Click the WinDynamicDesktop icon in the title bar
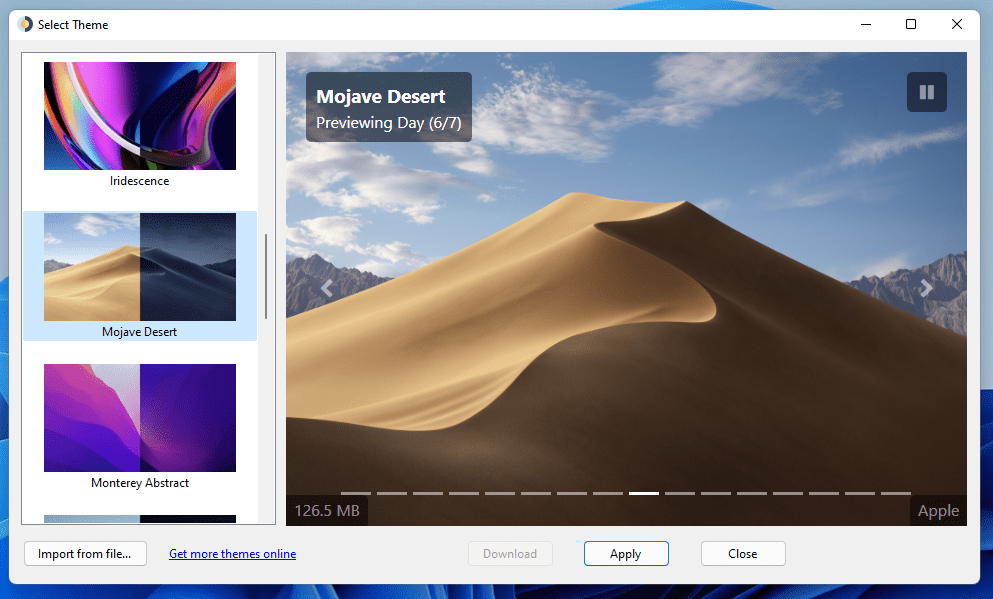This screenshot has height=599, width=993. [x=25, y=24]
